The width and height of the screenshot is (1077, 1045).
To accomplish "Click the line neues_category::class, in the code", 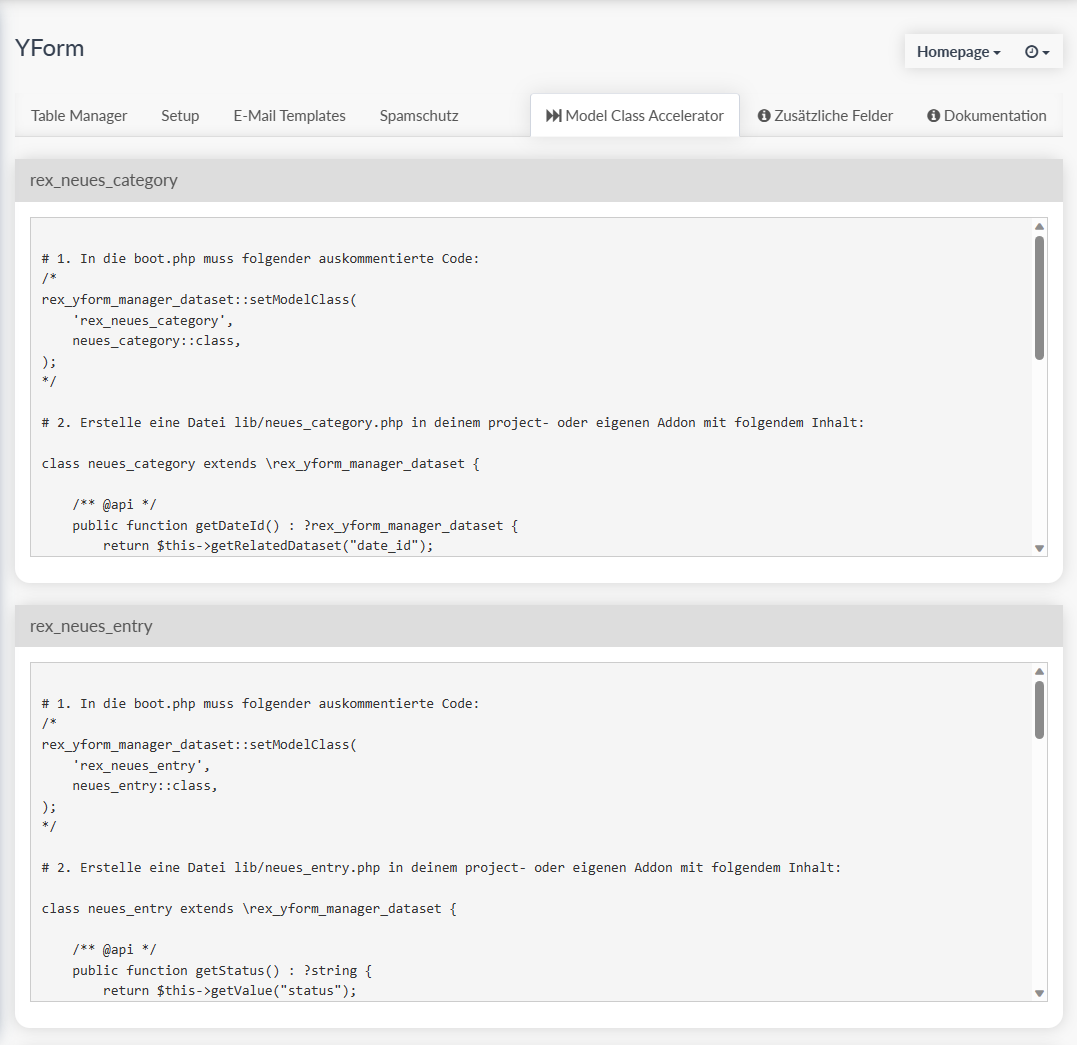I will coord(157,341).
